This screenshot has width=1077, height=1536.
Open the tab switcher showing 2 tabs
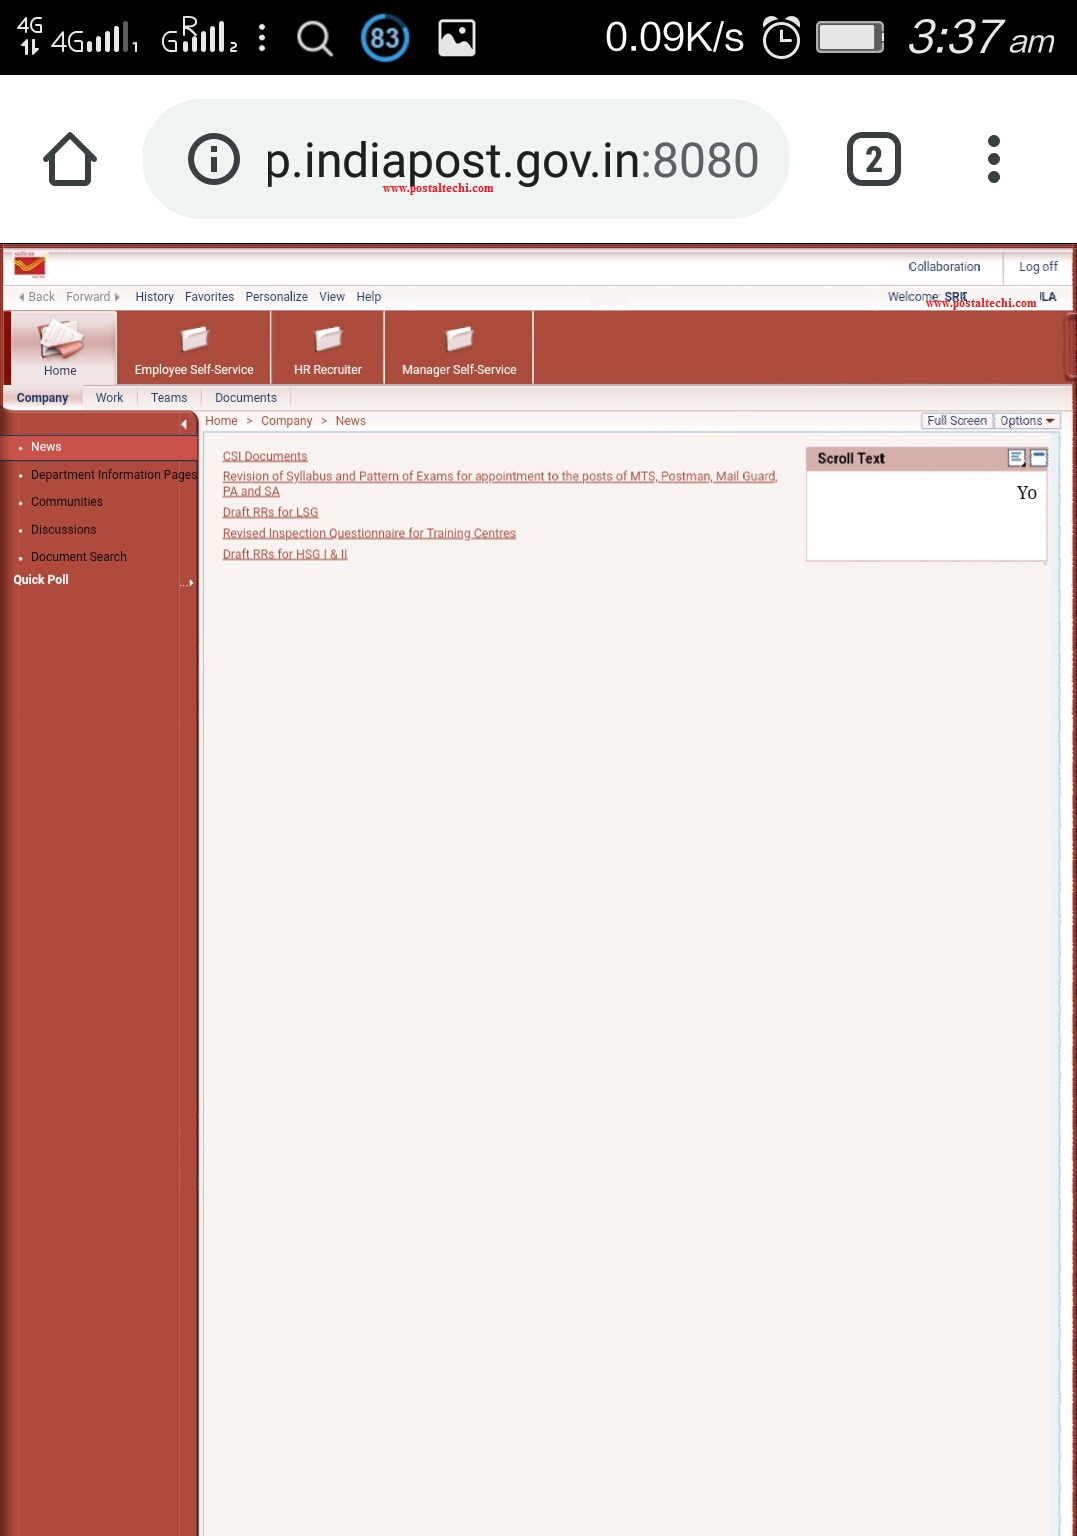874,159
